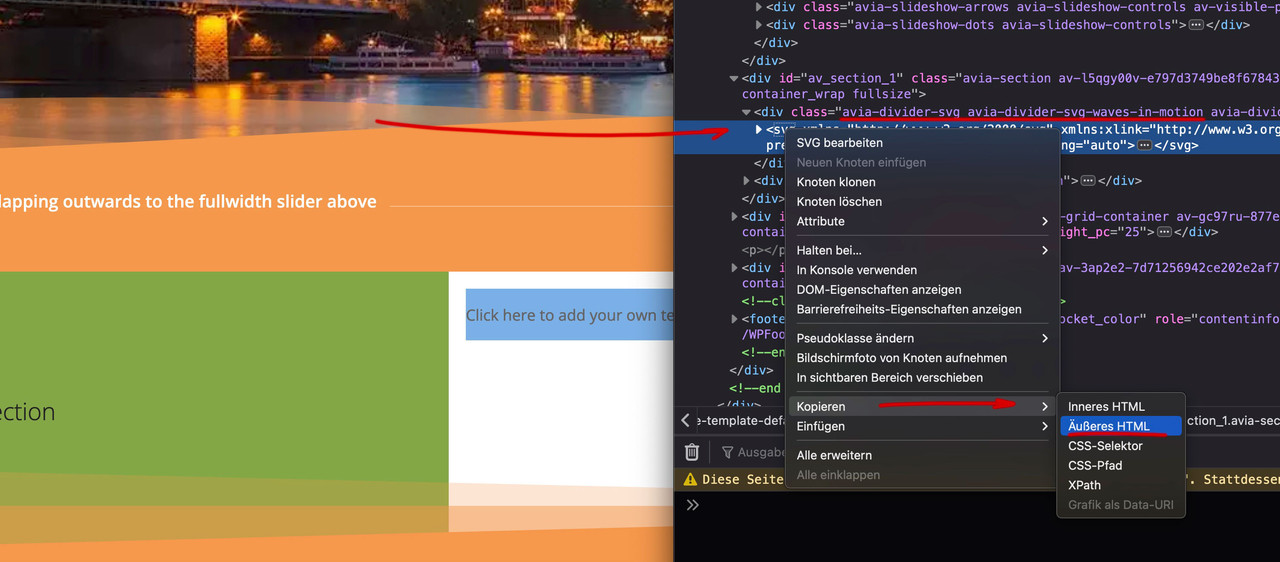Click into the console command line
Image resolution: width=1280 pixels, height=562 pixels.
990,505
